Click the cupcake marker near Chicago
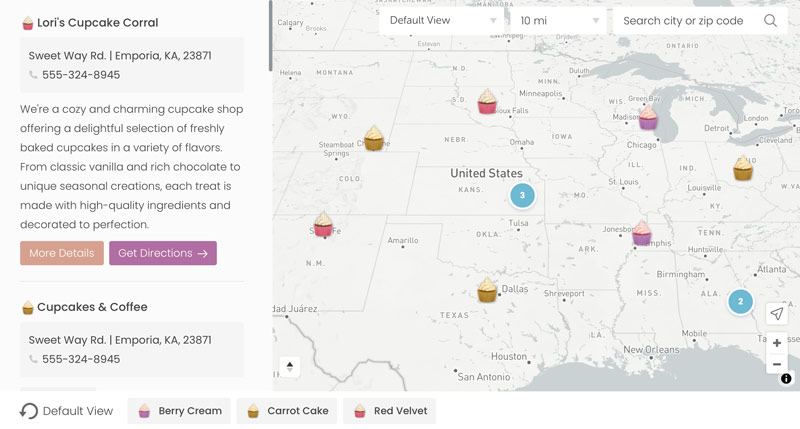The width and height of the screenshot is (800, 429). pos(648,118)
